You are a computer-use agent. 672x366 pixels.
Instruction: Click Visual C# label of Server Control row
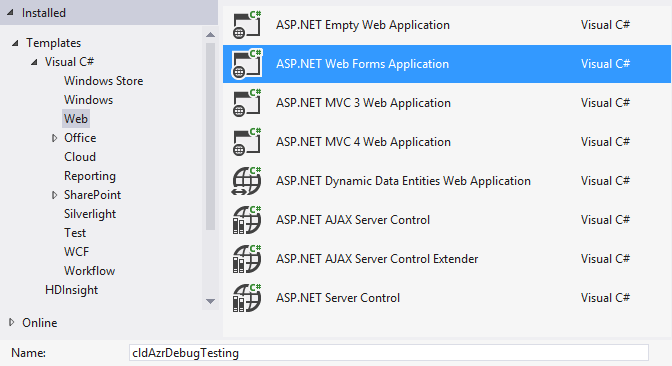click(x=605, y=298)
